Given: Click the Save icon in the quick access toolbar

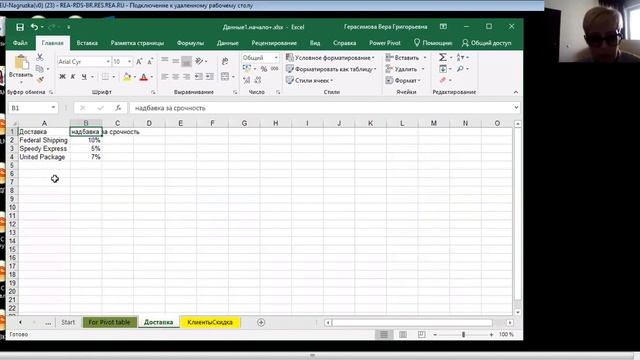Looking at the screenshot, I should point(20,27).
